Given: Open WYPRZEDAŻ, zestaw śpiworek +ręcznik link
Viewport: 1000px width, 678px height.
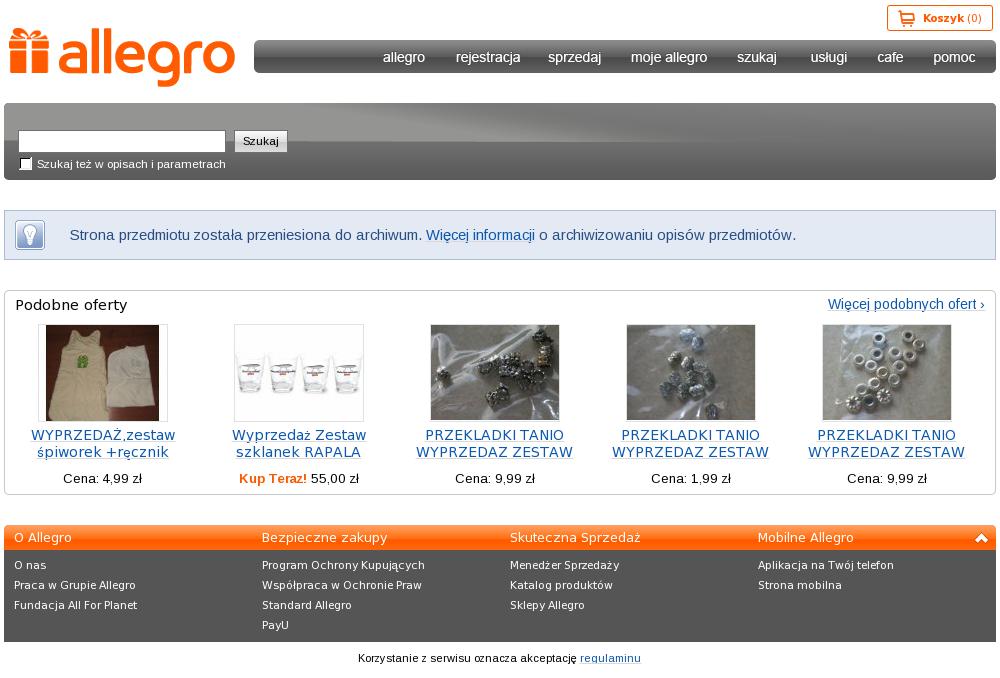Looking at the screenshot, I should tap(103, 443).
